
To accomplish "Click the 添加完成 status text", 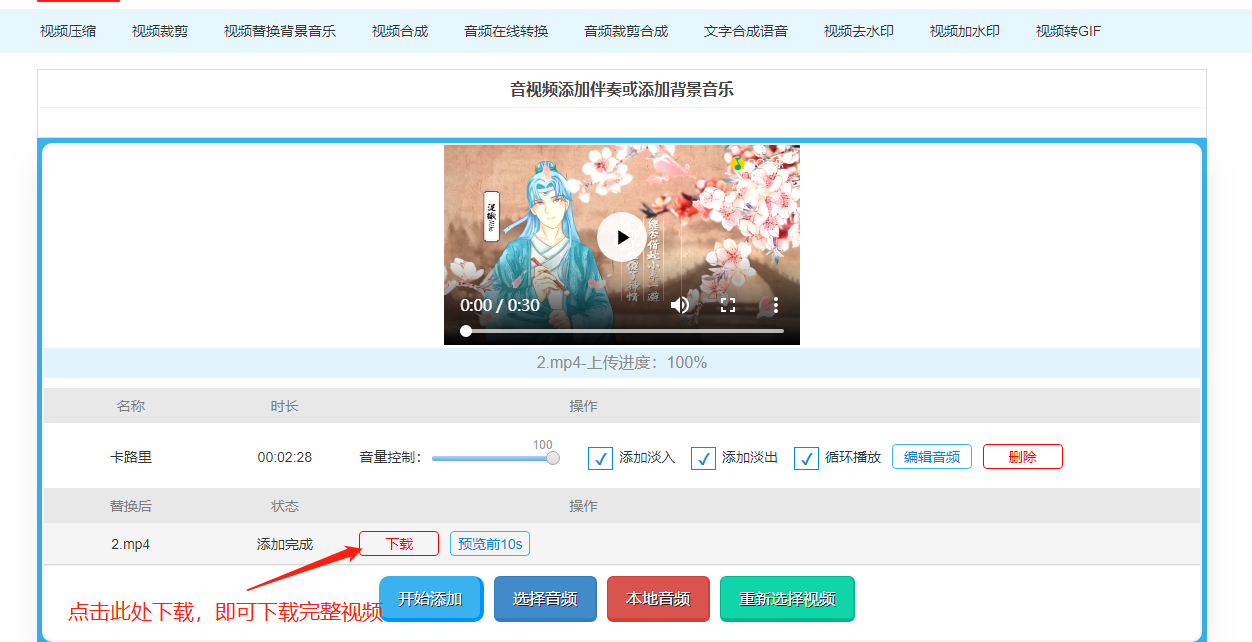I will point(285,545).
